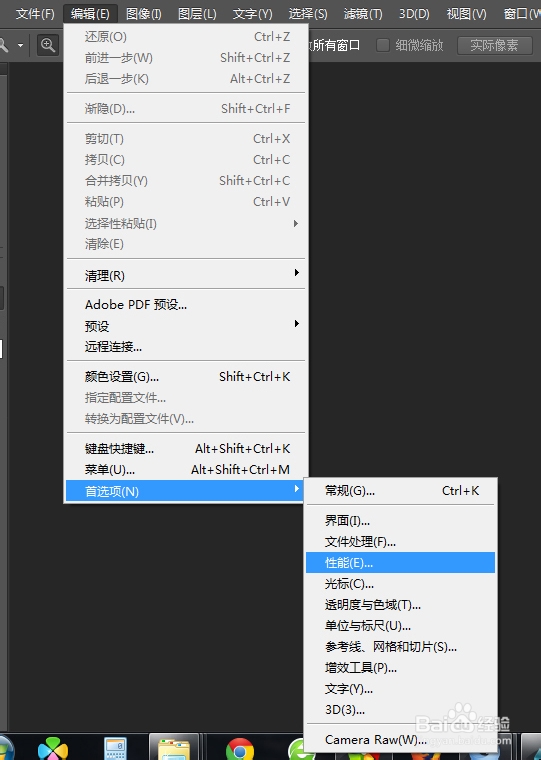Open the Zoom tool preset picker arrow
Screen dimensions: 541x760
[20, 46]
